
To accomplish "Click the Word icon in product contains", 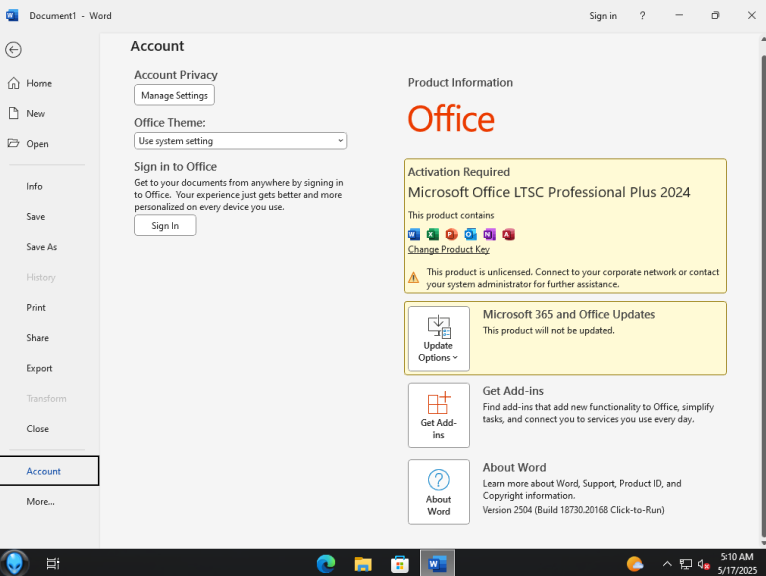I will click(414, 235).
